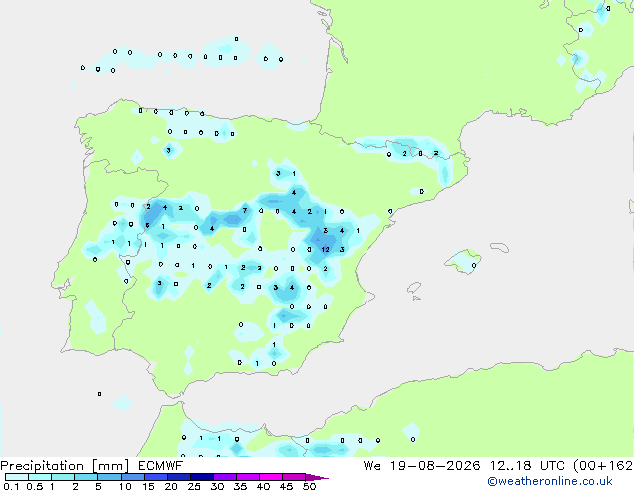
Task: Click the legend label '15'
Action: 148,486
